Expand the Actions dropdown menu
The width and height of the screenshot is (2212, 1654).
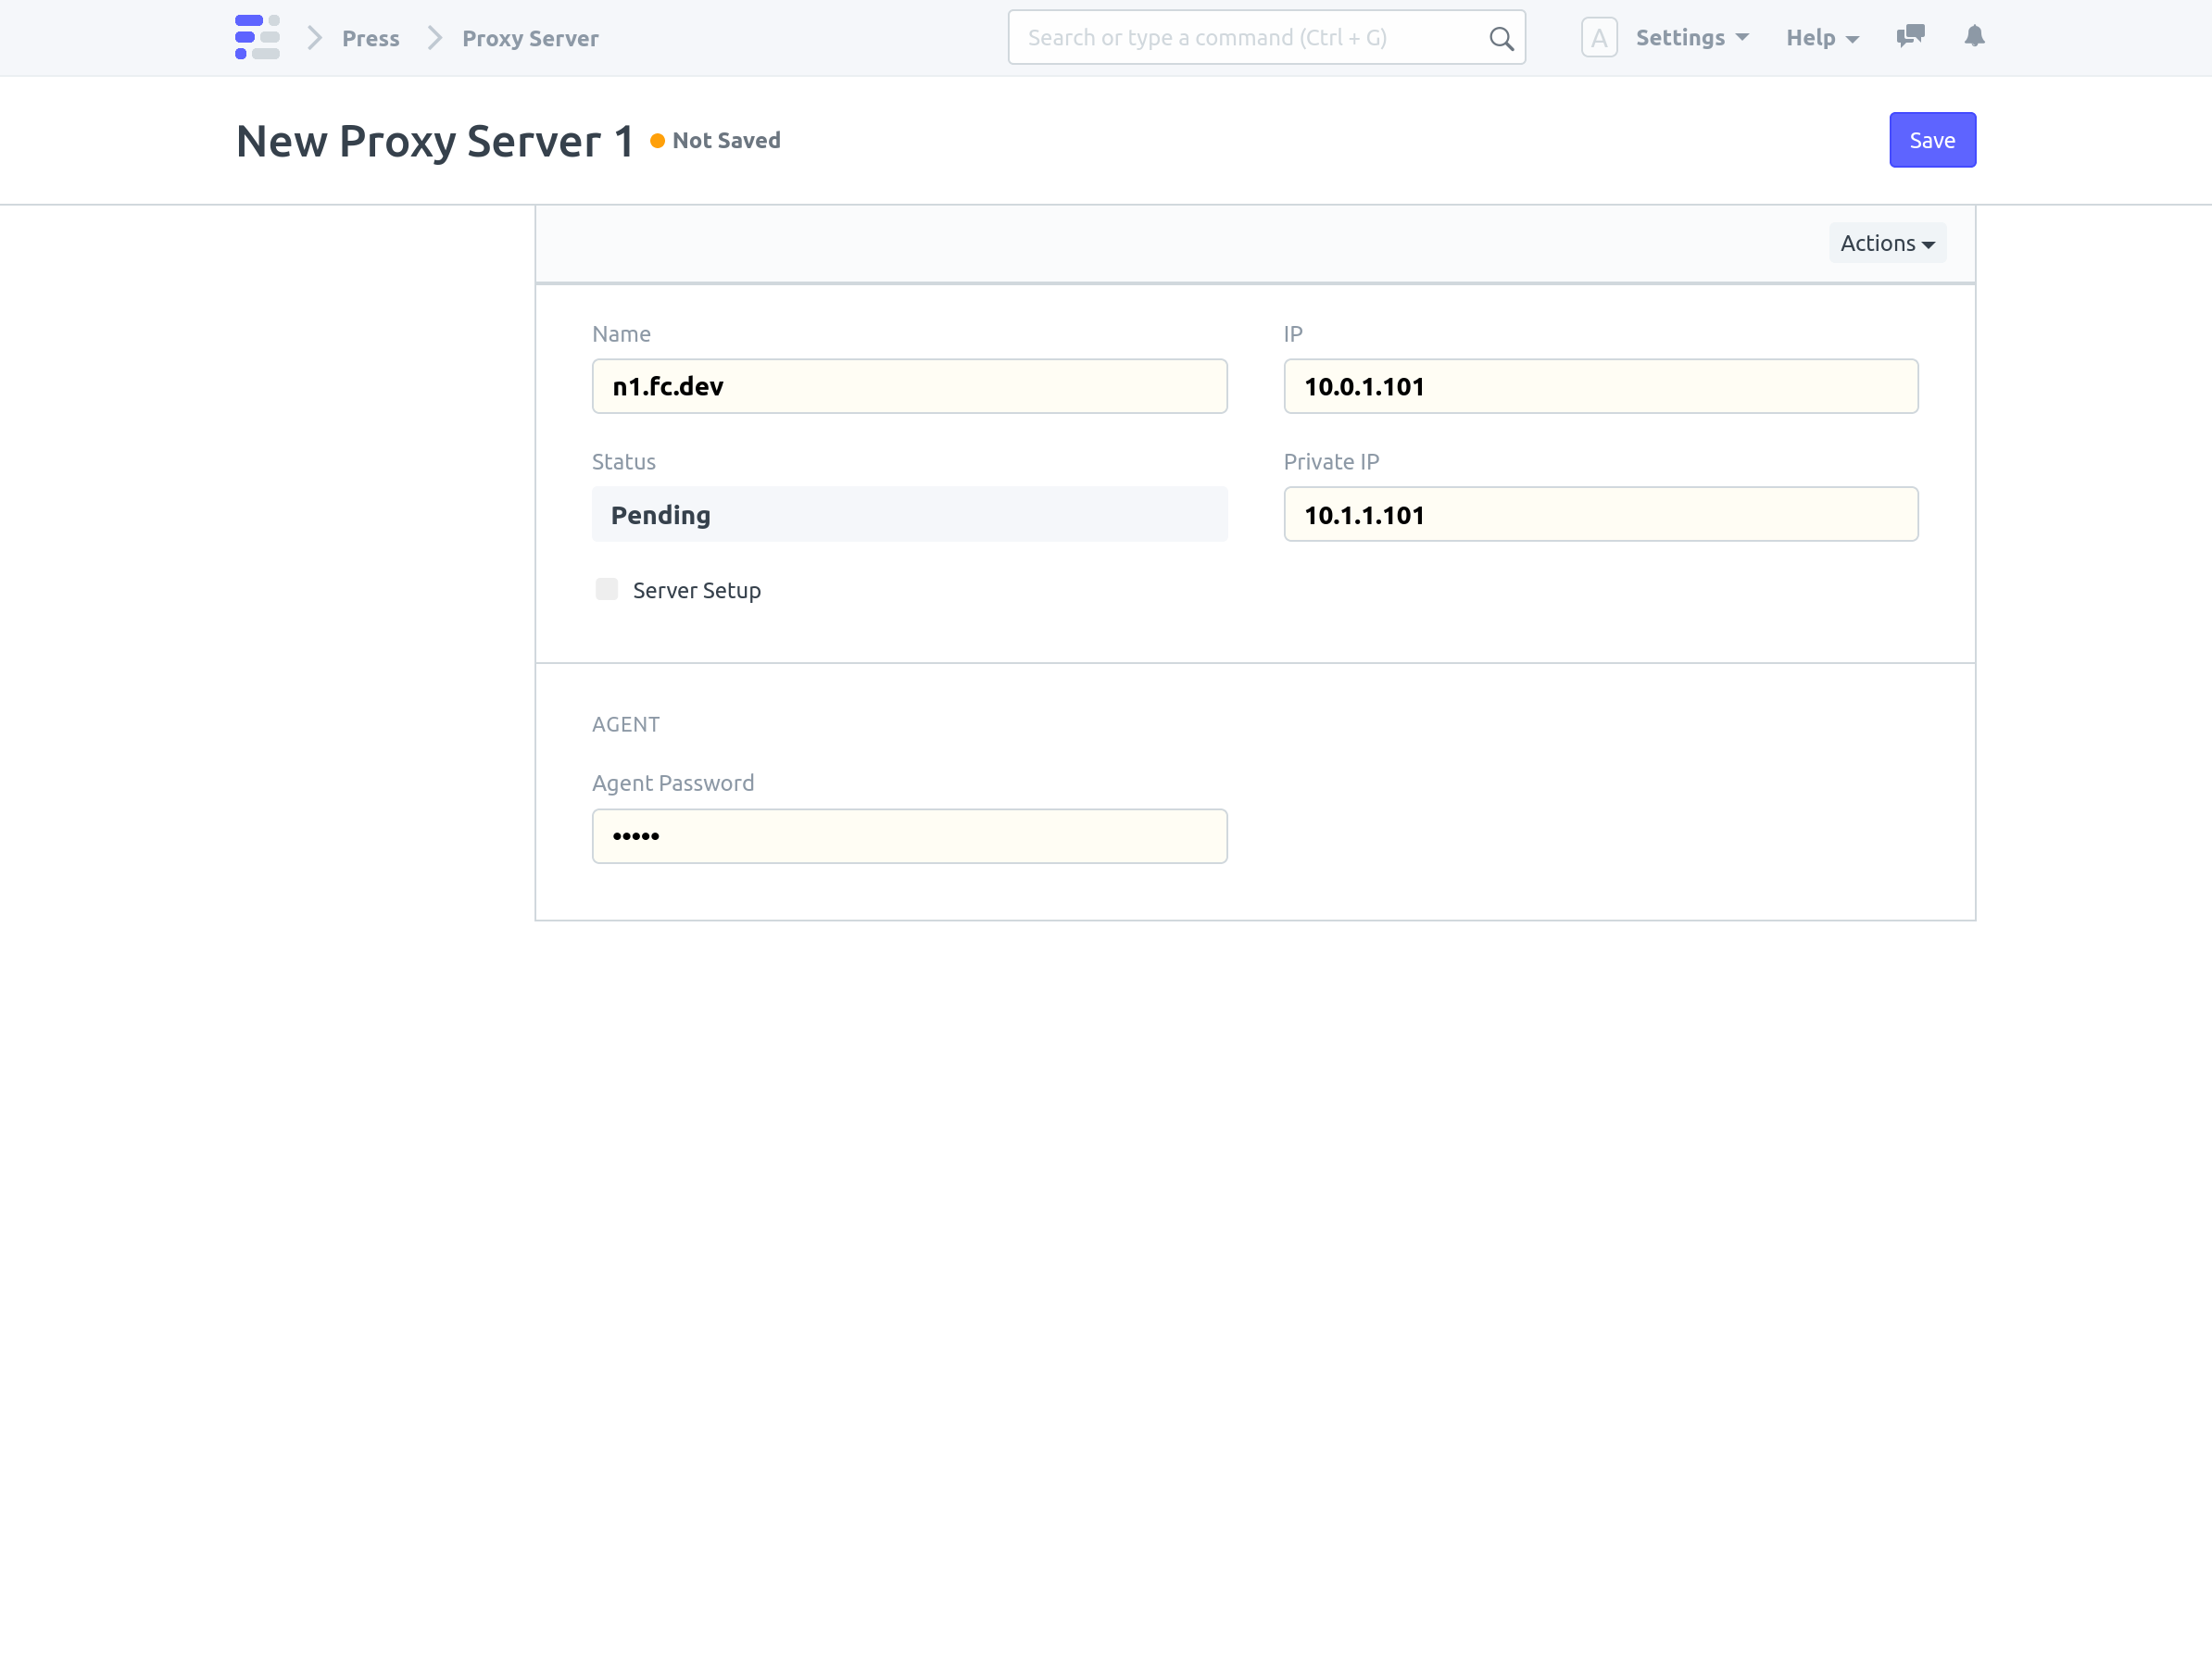pyautogui.click(x=1887, y=244)
